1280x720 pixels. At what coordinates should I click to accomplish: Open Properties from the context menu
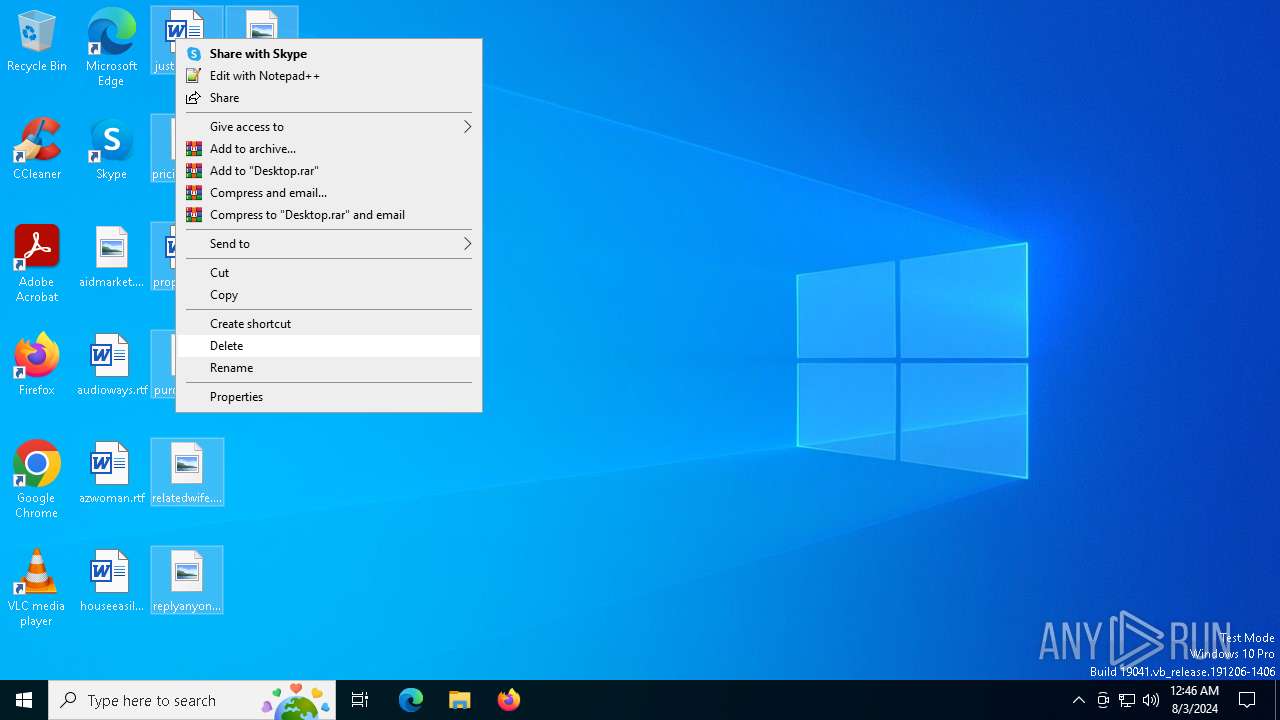click(329, 397)
